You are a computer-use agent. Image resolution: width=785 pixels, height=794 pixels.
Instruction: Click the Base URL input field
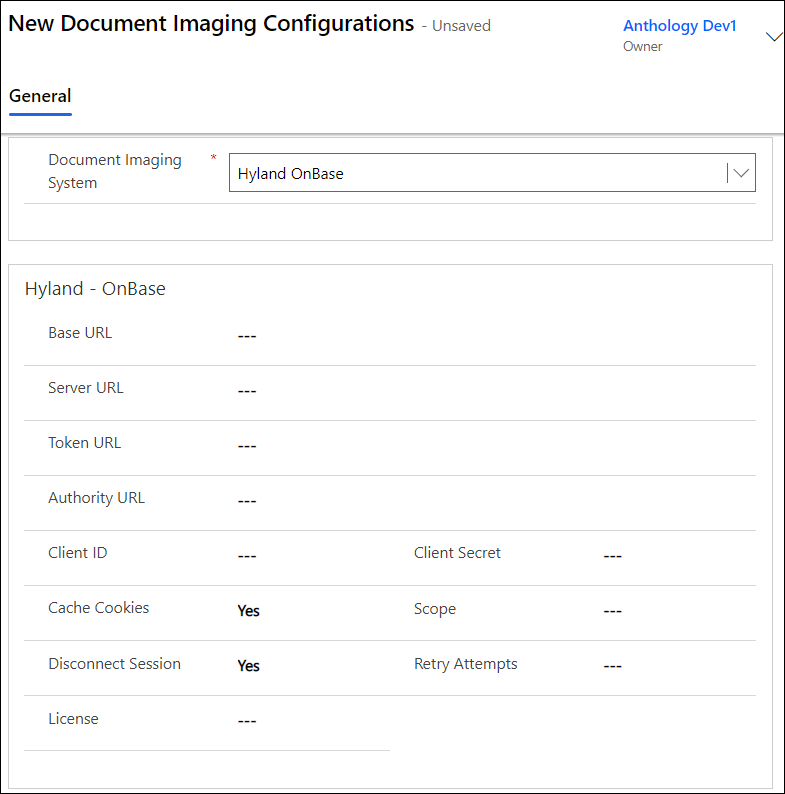(490, 336)
